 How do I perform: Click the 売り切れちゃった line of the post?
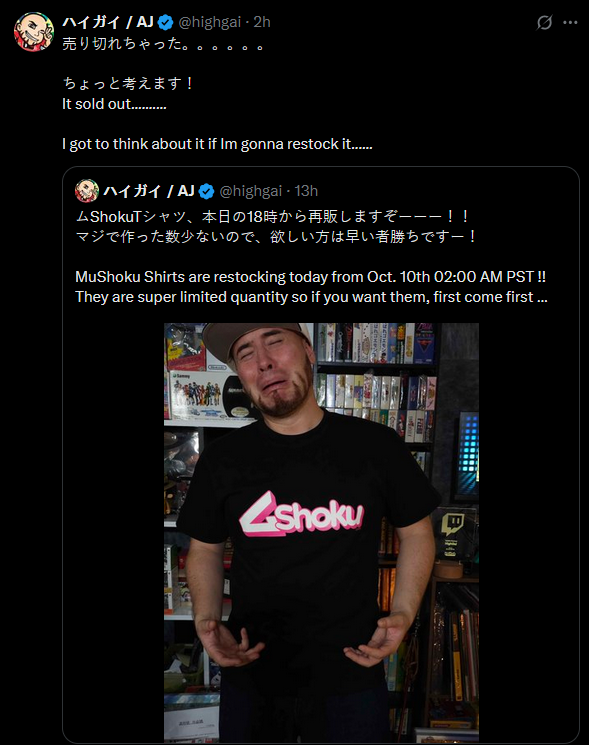163,44
